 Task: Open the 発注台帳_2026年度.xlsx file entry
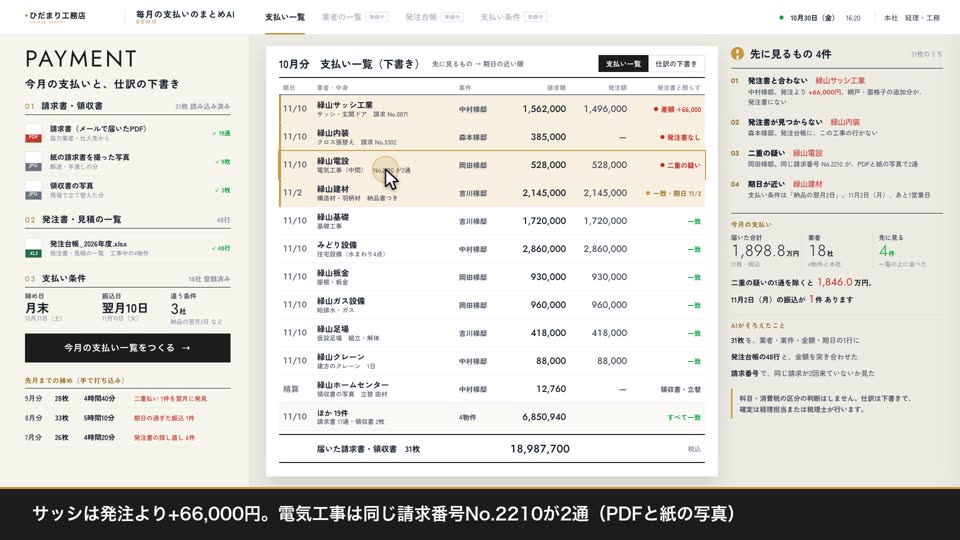tap(127, 248)
